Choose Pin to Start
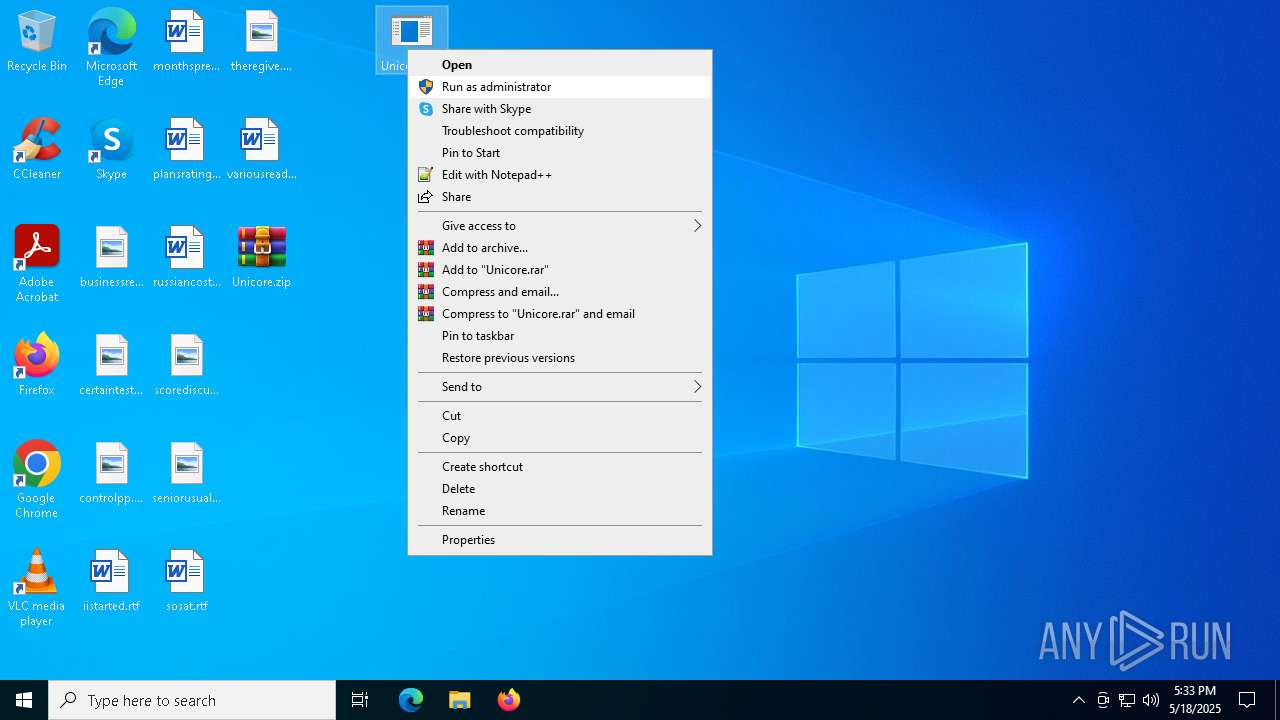This screenshot has width=1280, height=720. pyautogui.click(x=559, y=153)
